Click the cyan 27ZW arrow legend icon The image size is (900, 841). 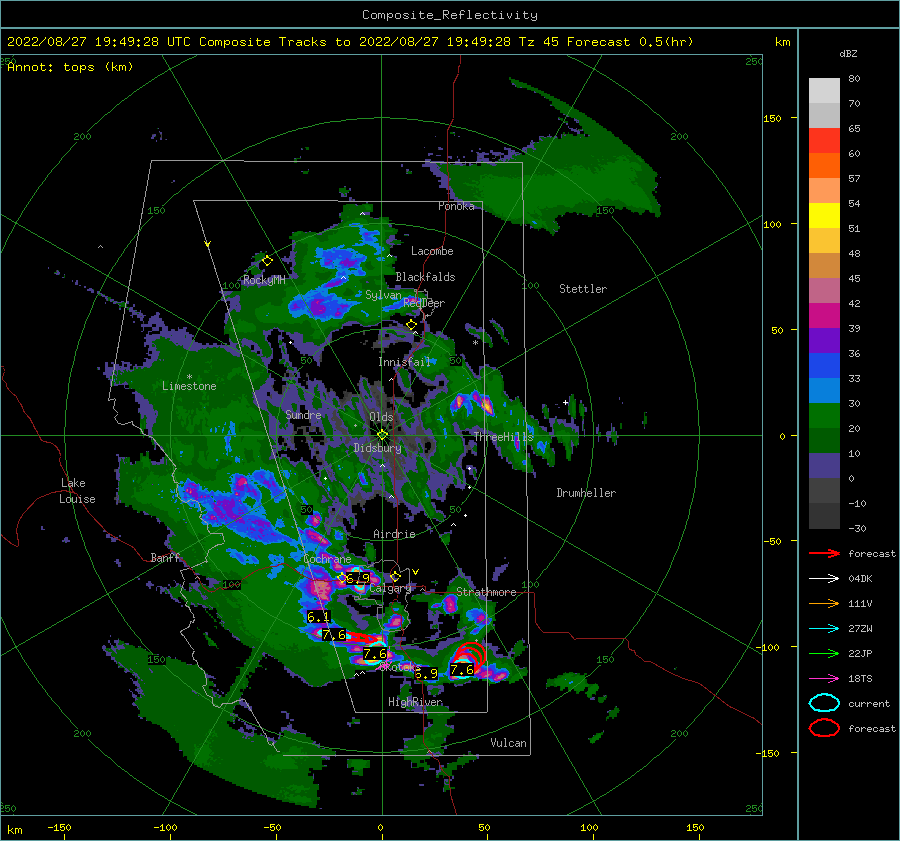coord(824,629)
